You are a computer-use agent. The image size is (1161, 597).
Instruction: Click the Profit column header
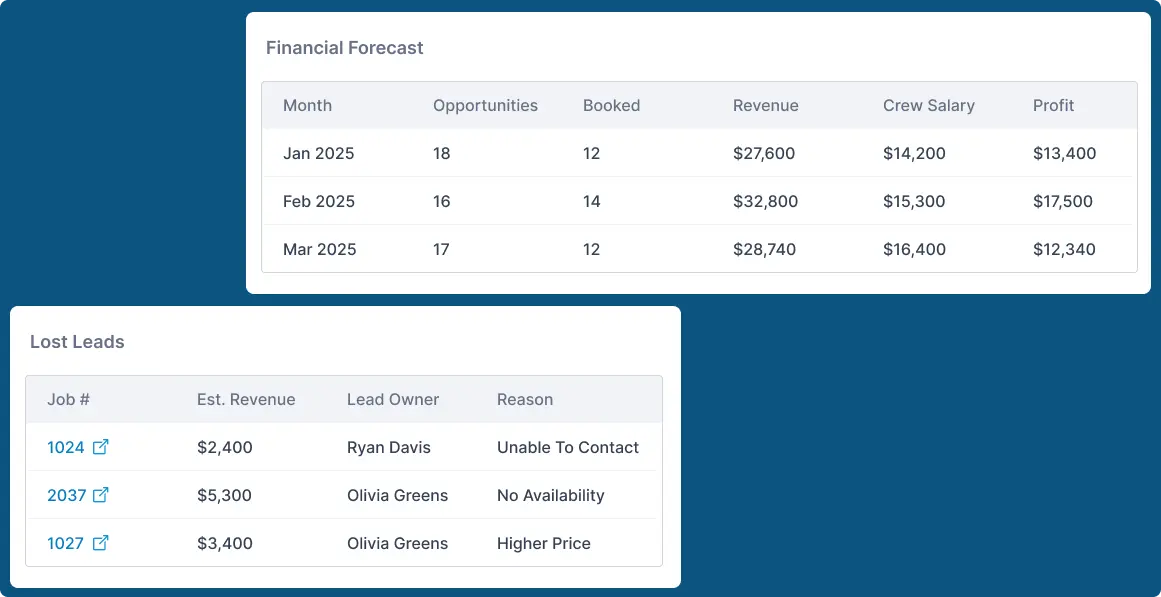click(x=1053, y=105)
